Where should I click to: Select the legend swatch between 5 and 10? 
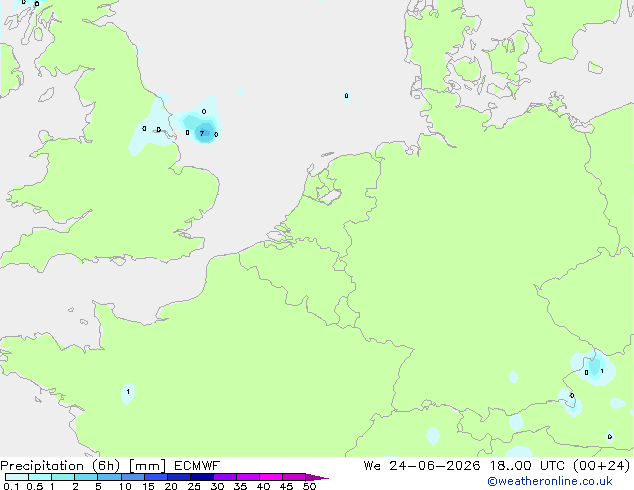pos(109,477)
